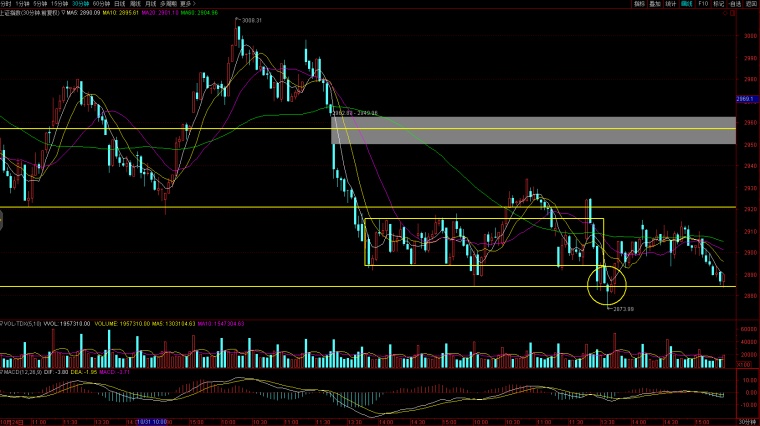The height and width of the screenshot is (426, 760).
Task: Click the red square icon near price axis
Action: coord(733,13)
